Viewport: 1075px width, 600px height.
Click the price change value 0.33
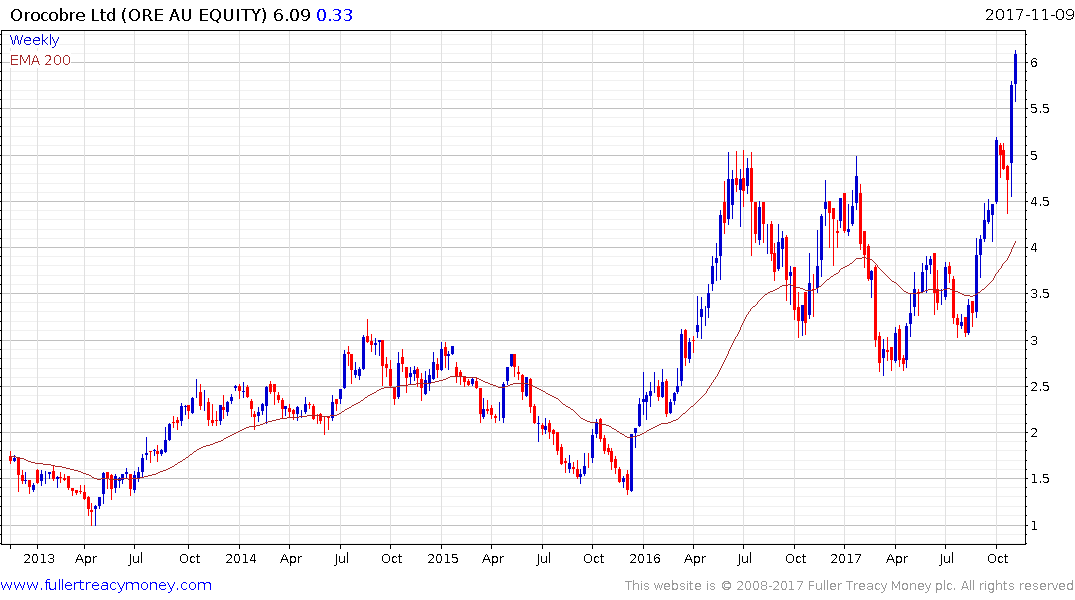point(335,15)
